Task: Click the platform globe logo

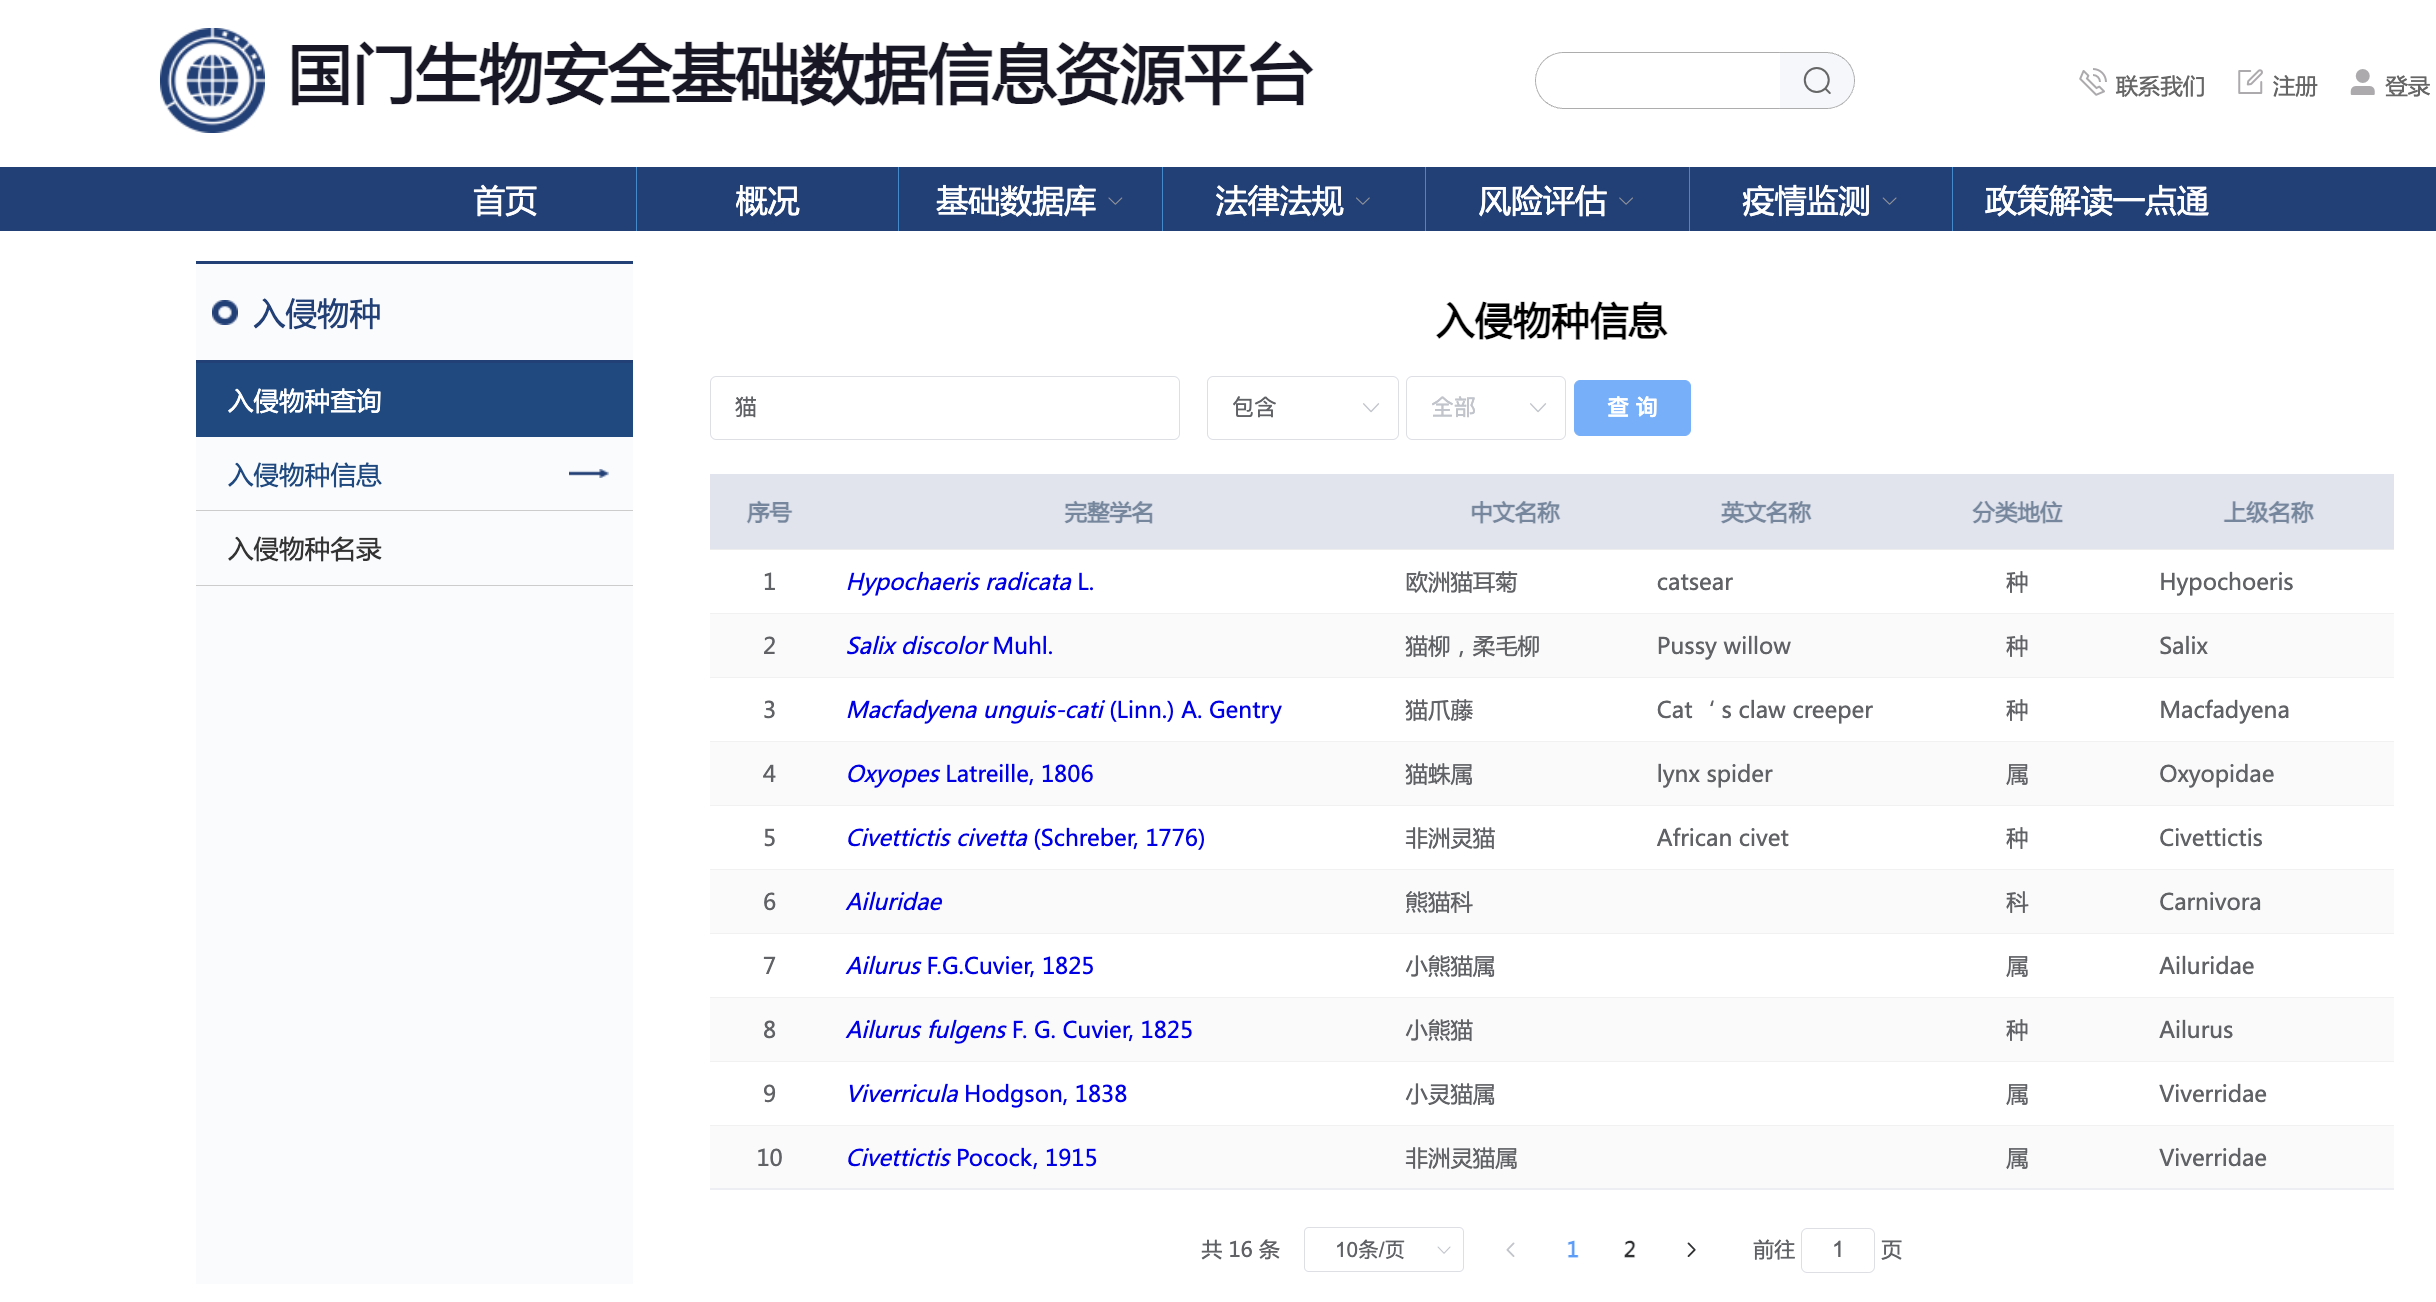Action: click(212, 81)
